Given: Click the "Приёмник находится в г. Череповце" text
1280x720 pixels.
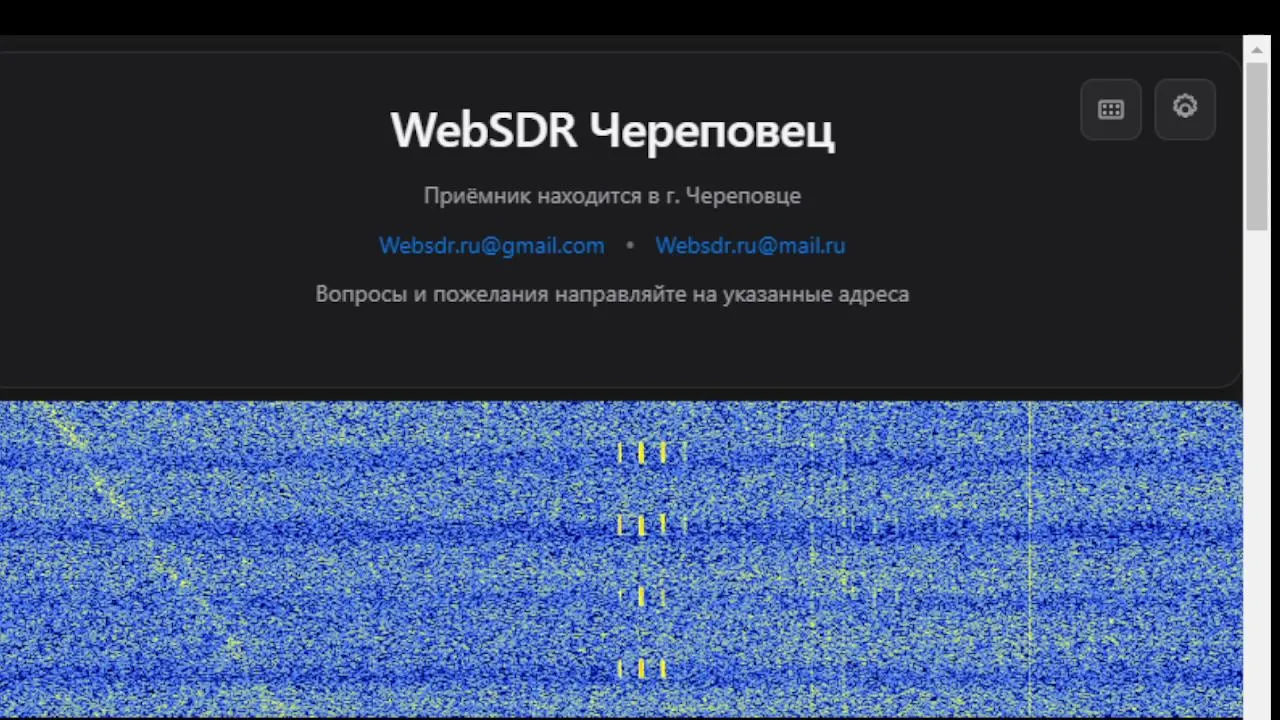Looking at the screenshot, I should coord(612,196).
